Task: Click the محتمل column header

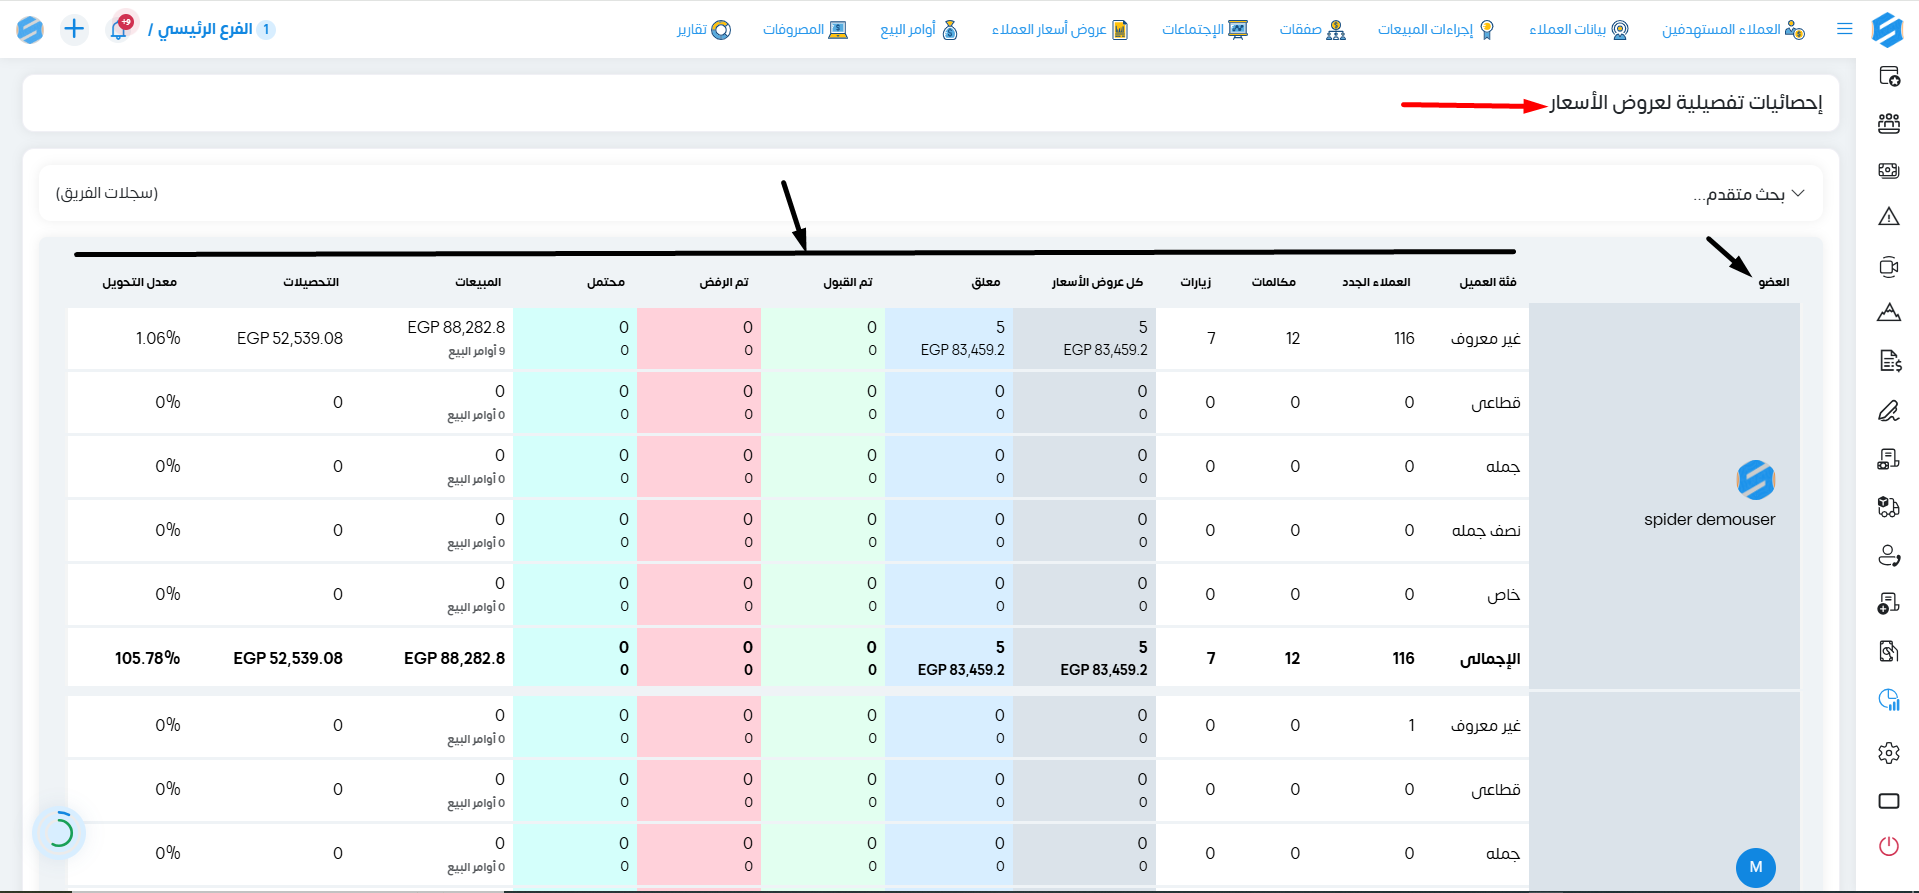Action: coord(606,282)
